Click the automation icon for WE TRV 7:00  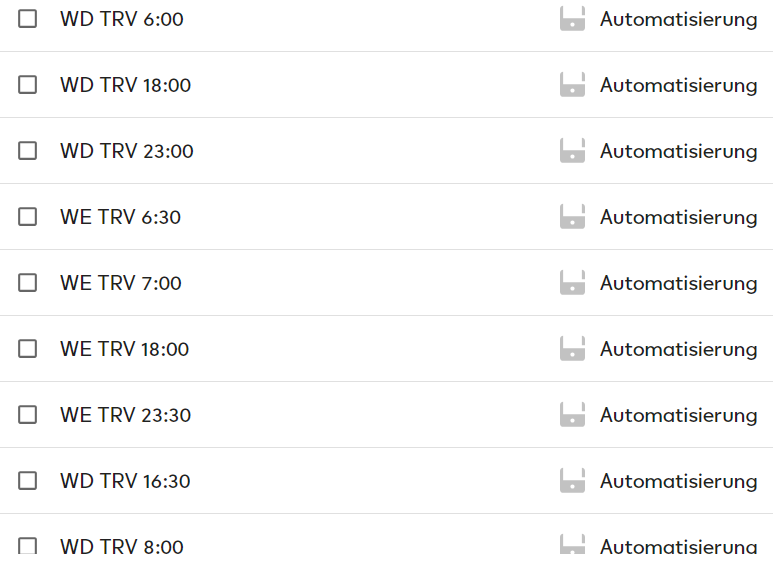572,283
